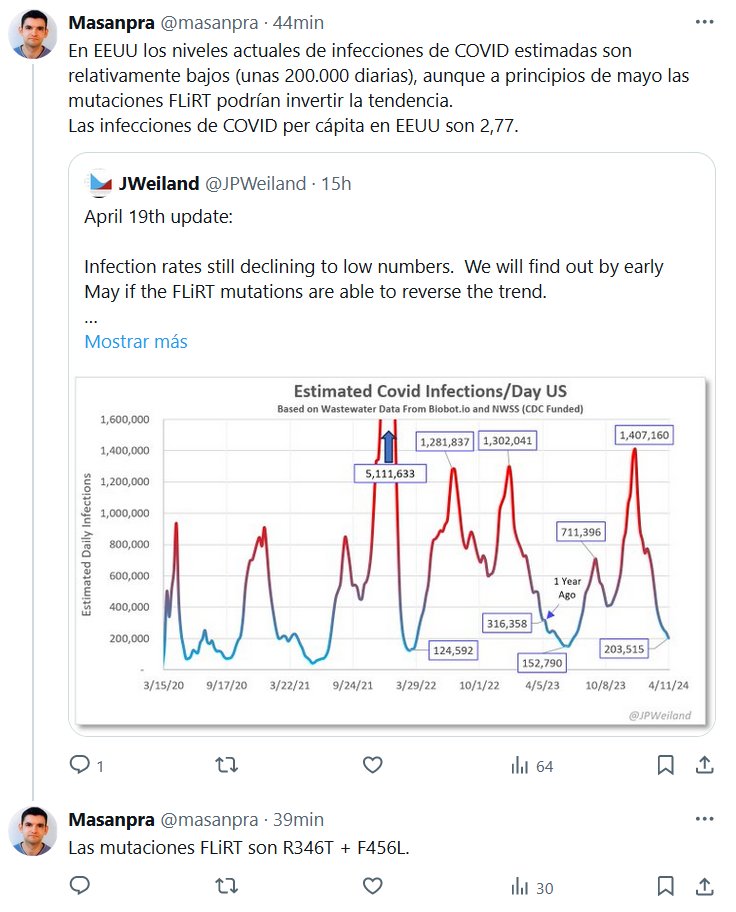This screenshot has width=736, height=912.
Task: View analytics showing 64 views
Action: click(532, 765)
